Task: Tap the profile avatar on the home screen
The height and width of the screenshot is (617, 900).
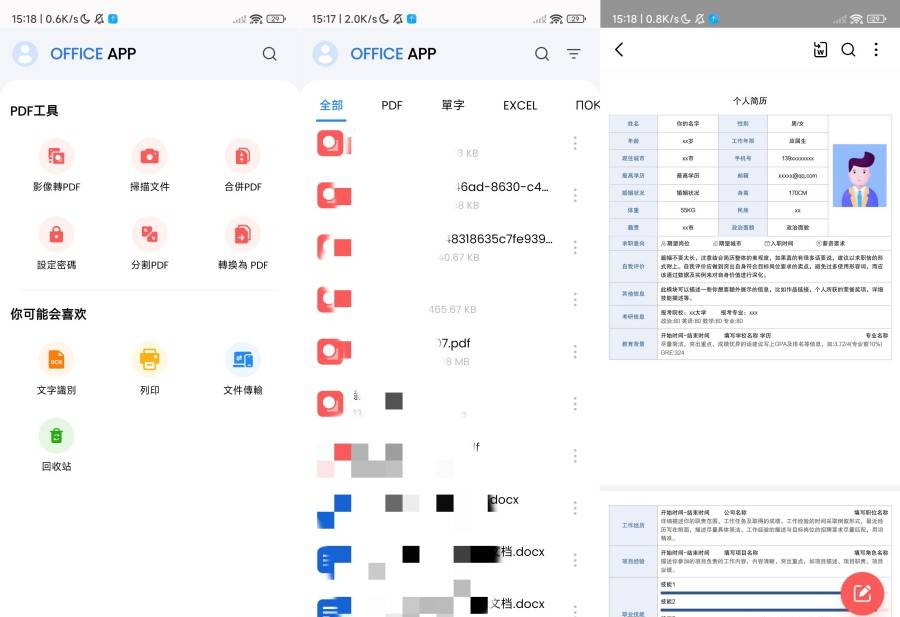Action: coord(25,54)
